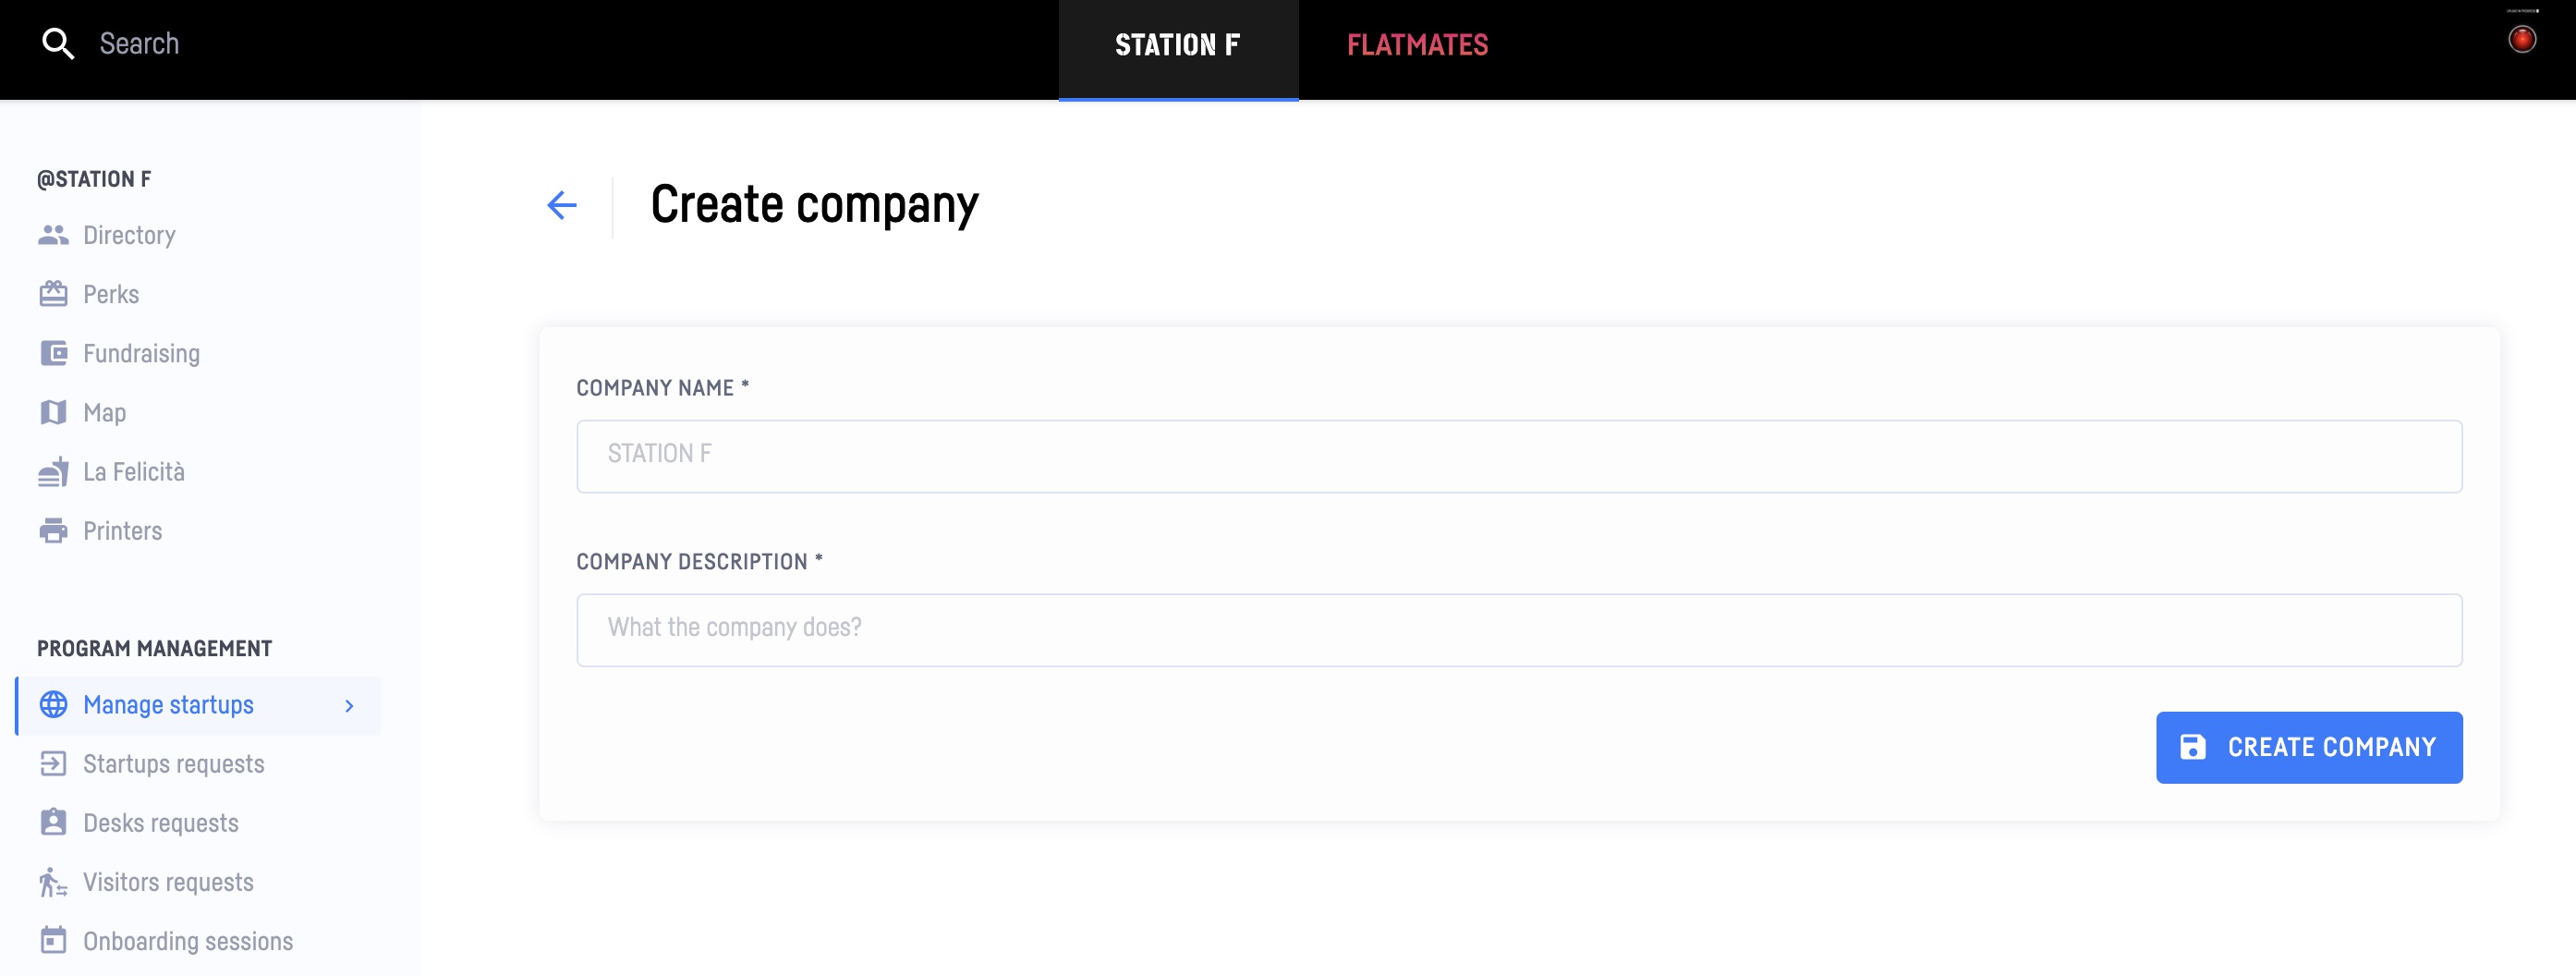Click the back arrow next to Create company

click(562, 204)
